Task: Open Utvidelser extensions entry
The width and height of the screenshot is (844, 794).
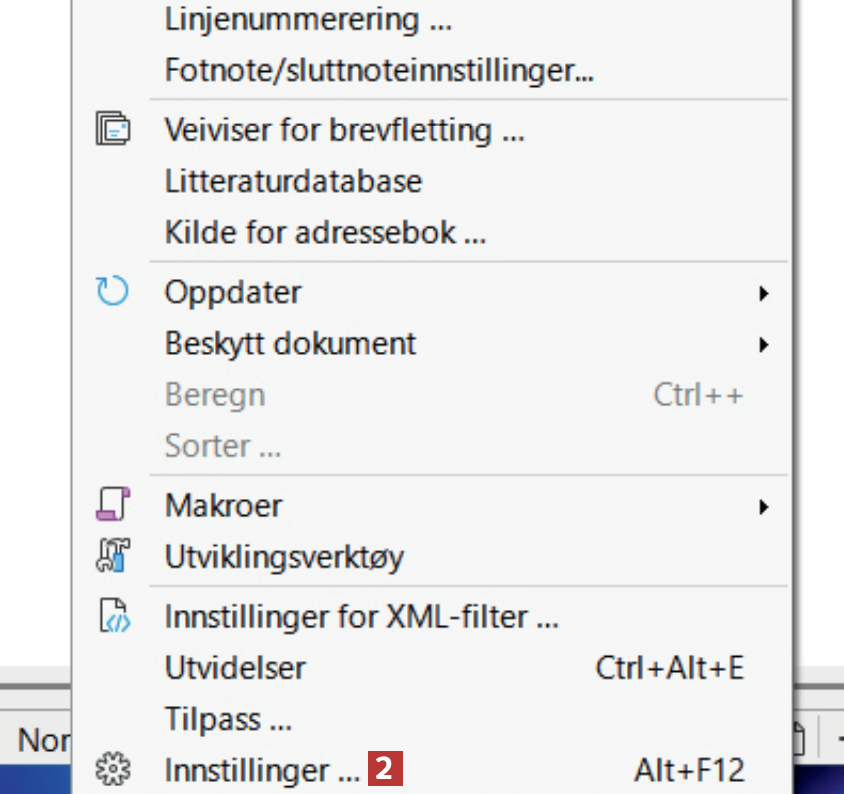Action: (x=235, y=668)
